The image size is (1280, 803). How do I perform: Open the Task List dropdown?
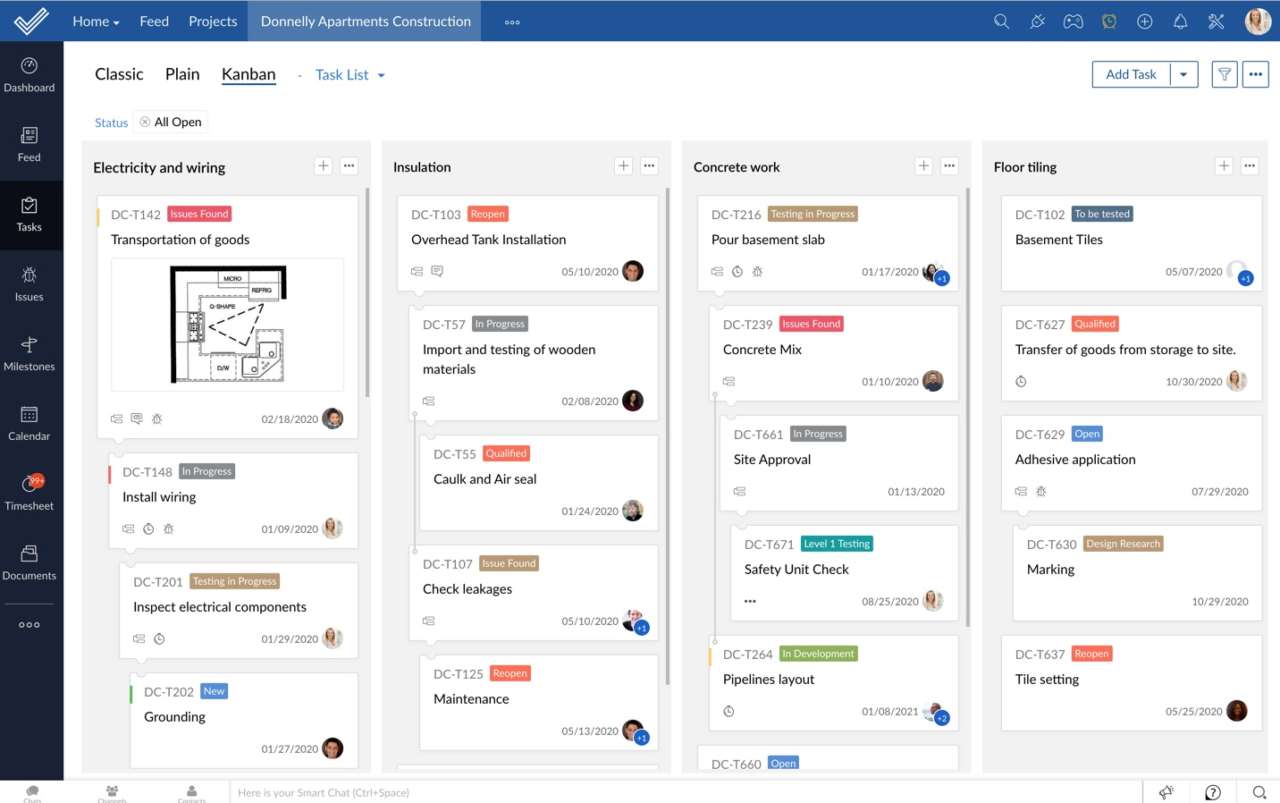point(349,74)
